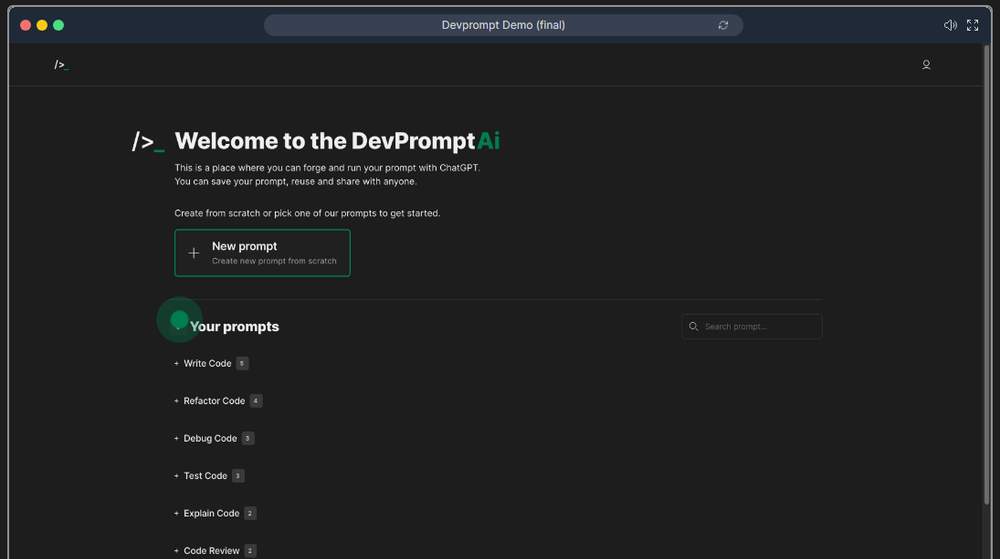Click the DevPrompt logo in the top navigation
This screenshot has width=1000, height=559.
click(x=61, y=64)
